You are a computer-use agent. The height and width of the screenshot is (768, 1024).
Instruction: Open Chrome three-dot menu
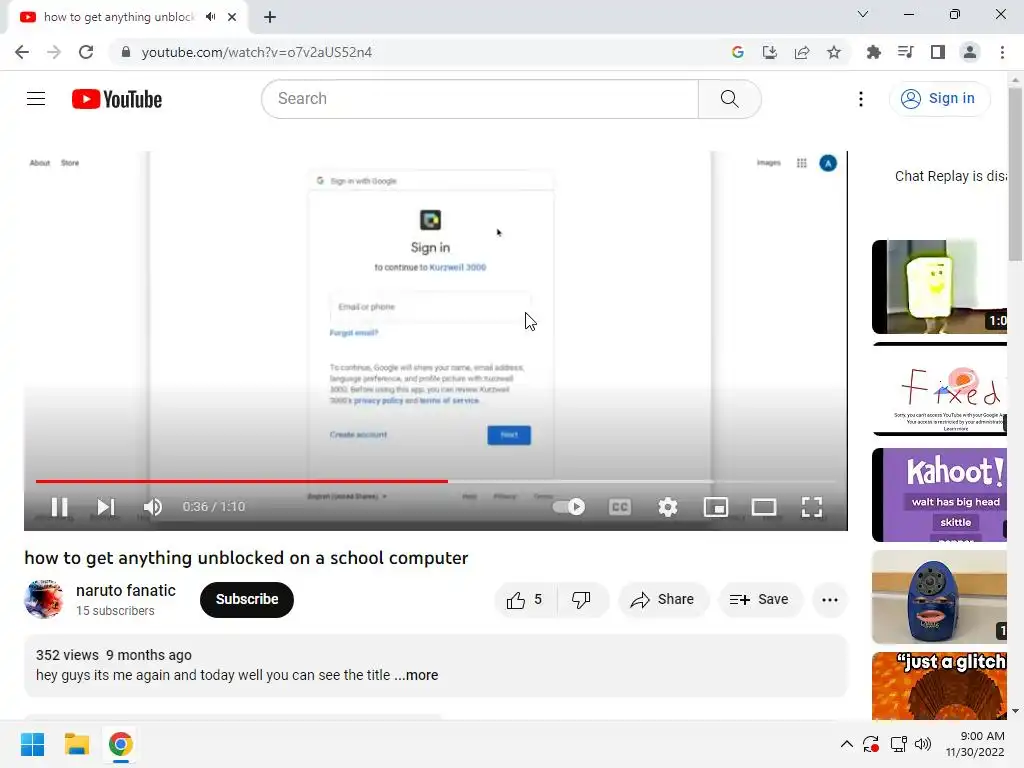1002,52
